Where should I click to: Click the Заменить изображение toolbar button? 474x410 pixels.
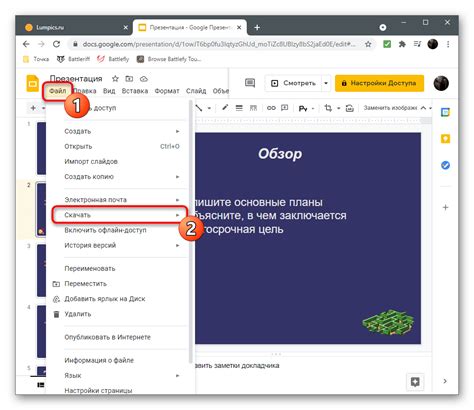(x=390, y=108)
